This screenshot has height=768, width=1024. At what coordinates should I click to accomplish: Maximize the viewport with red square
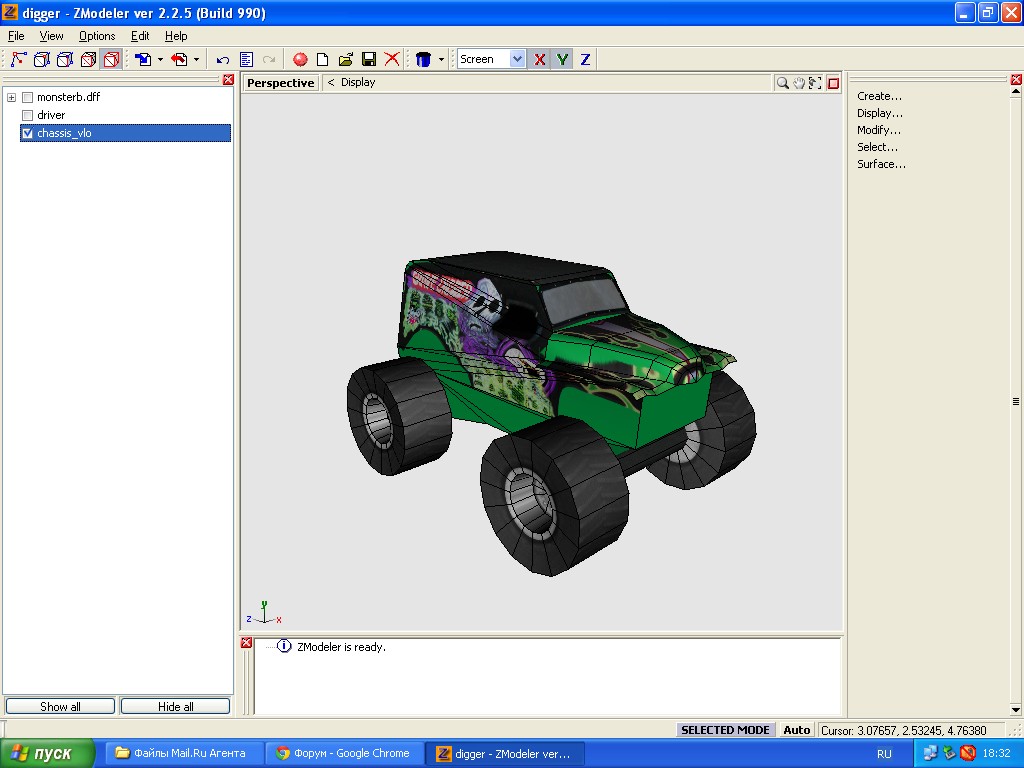pyautogui.click(x=833, y=83)
